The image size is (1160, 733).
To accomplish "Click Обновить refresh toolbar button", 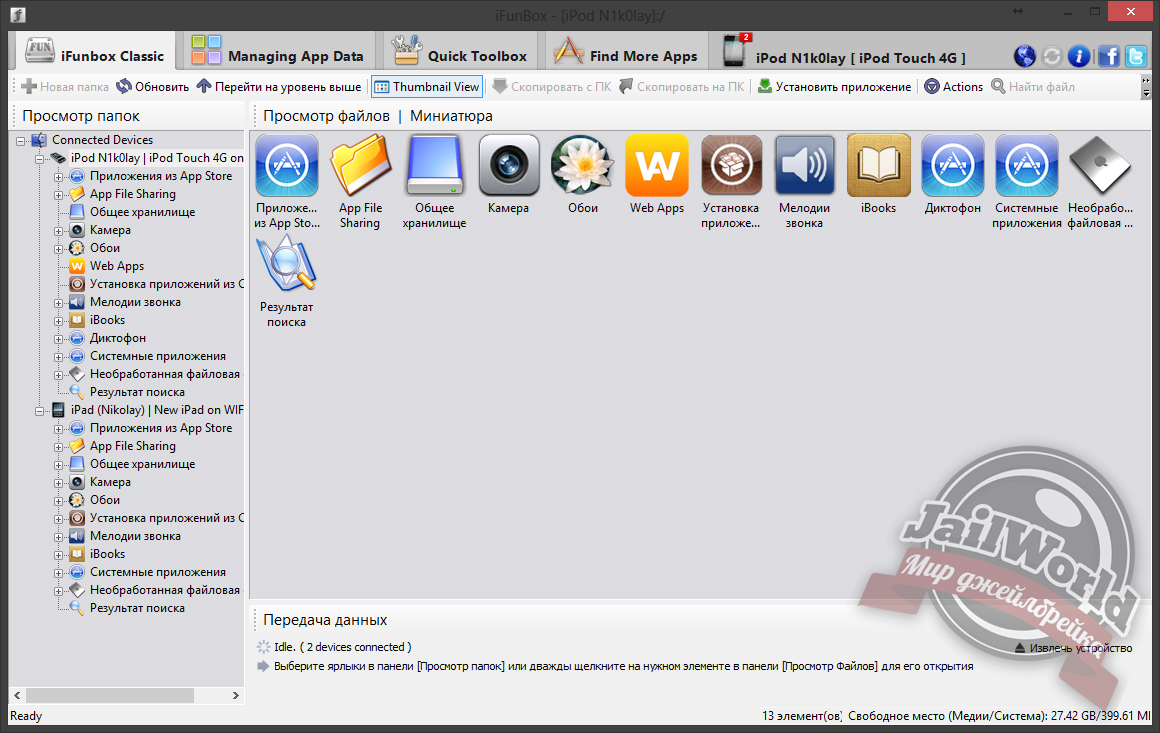I will 153,87.
